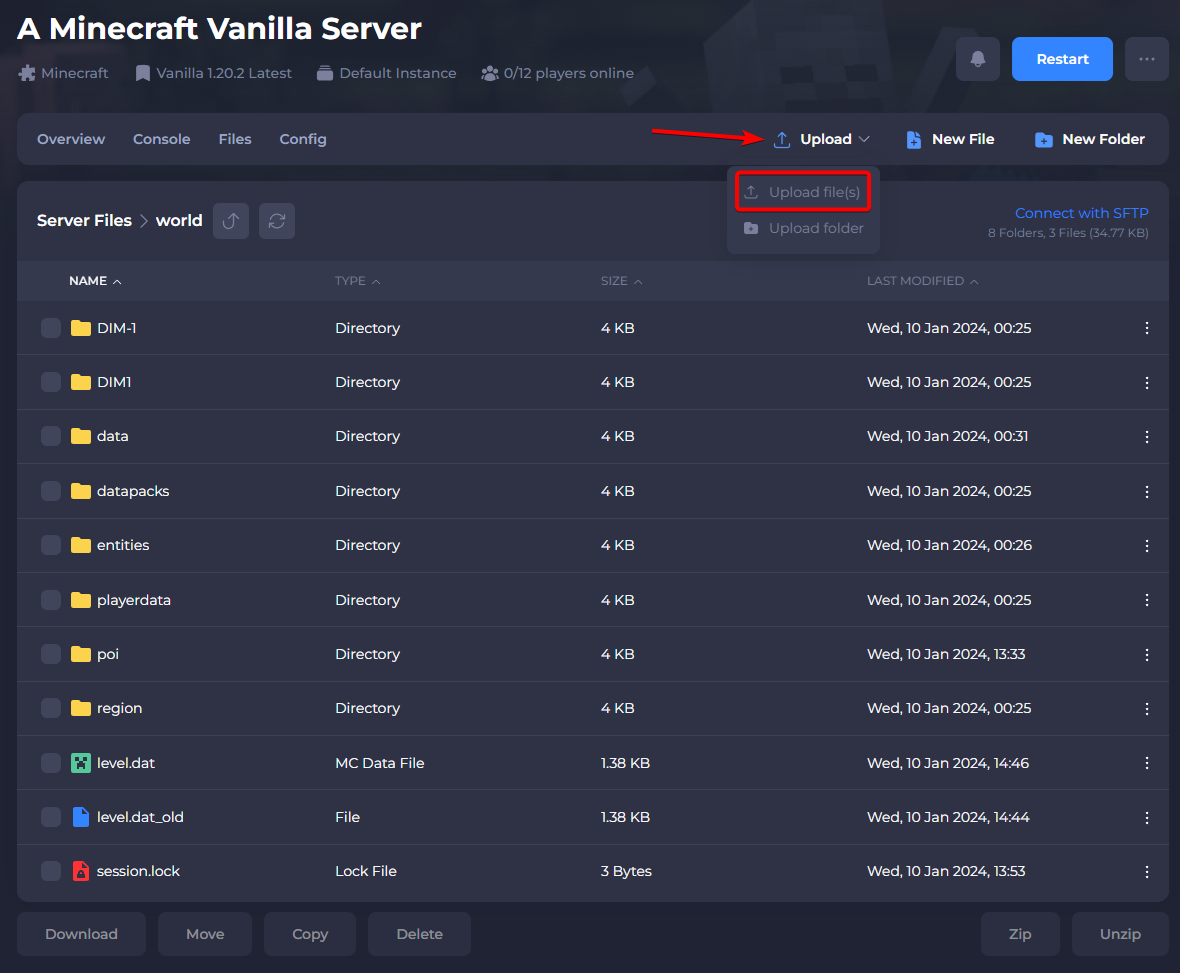Tick the poi folder checkbox
Image resolution: width=1180 pixels, height=973 pixels.
point(50,655)
